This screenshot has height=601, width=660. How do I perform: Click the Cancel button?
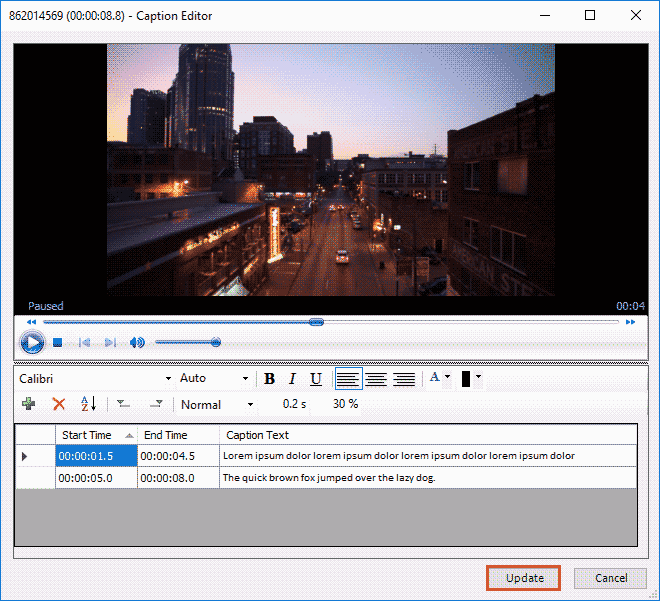pyautogui.click(x=610, y=578)
